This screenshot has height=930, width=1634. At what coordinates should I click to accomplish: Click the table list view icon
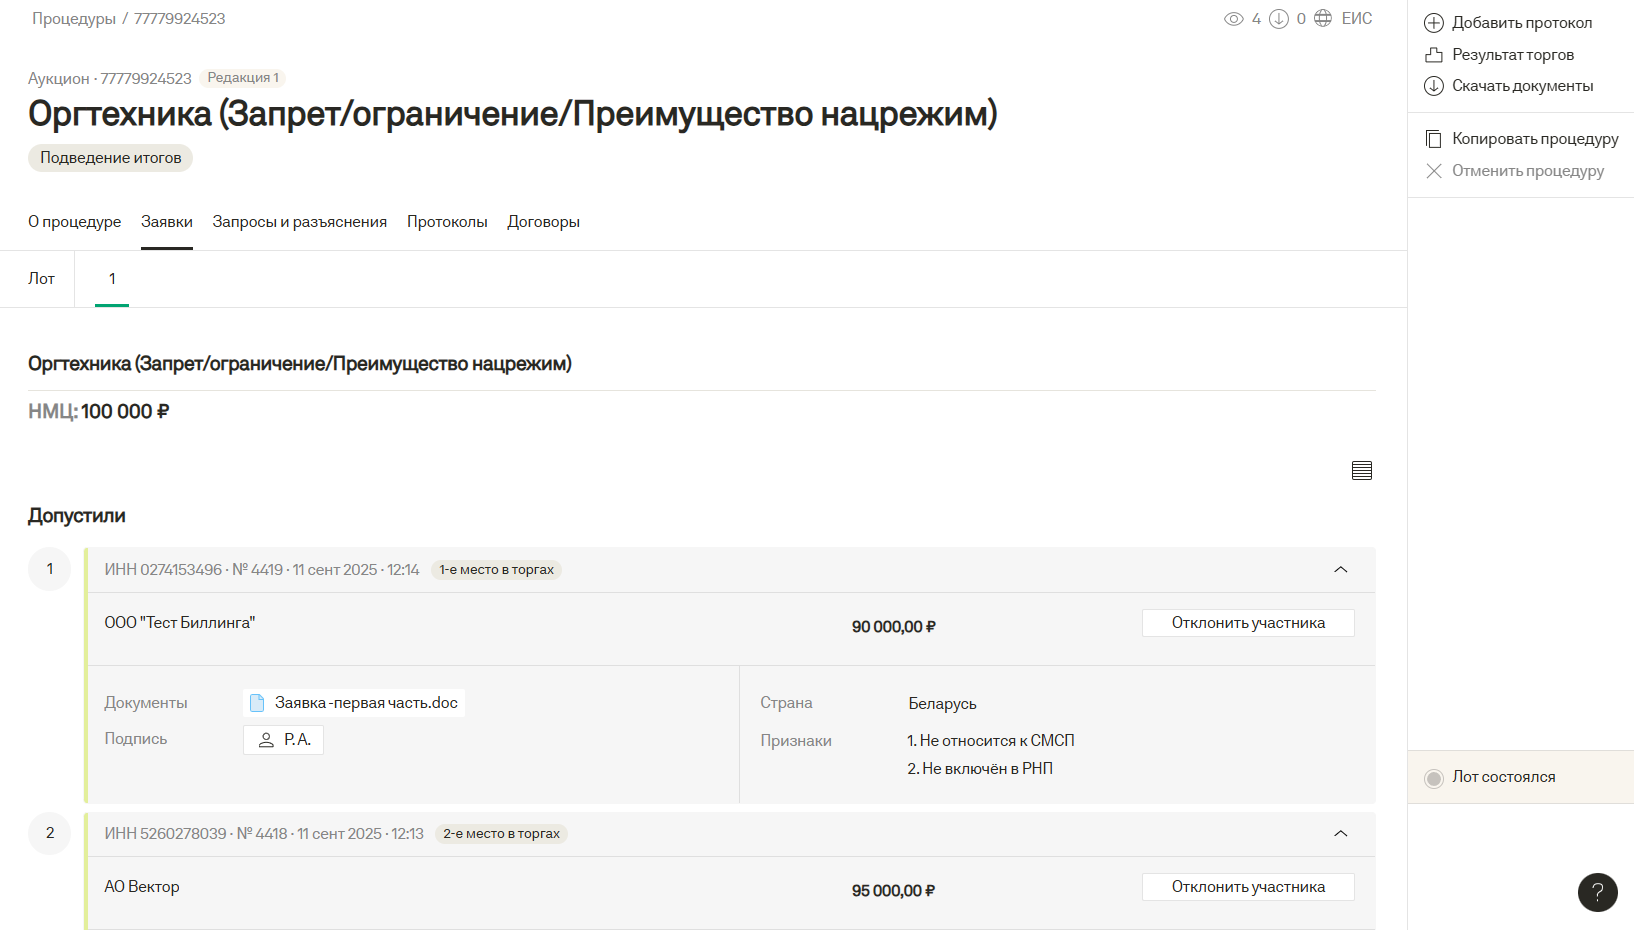point(1361,470)
